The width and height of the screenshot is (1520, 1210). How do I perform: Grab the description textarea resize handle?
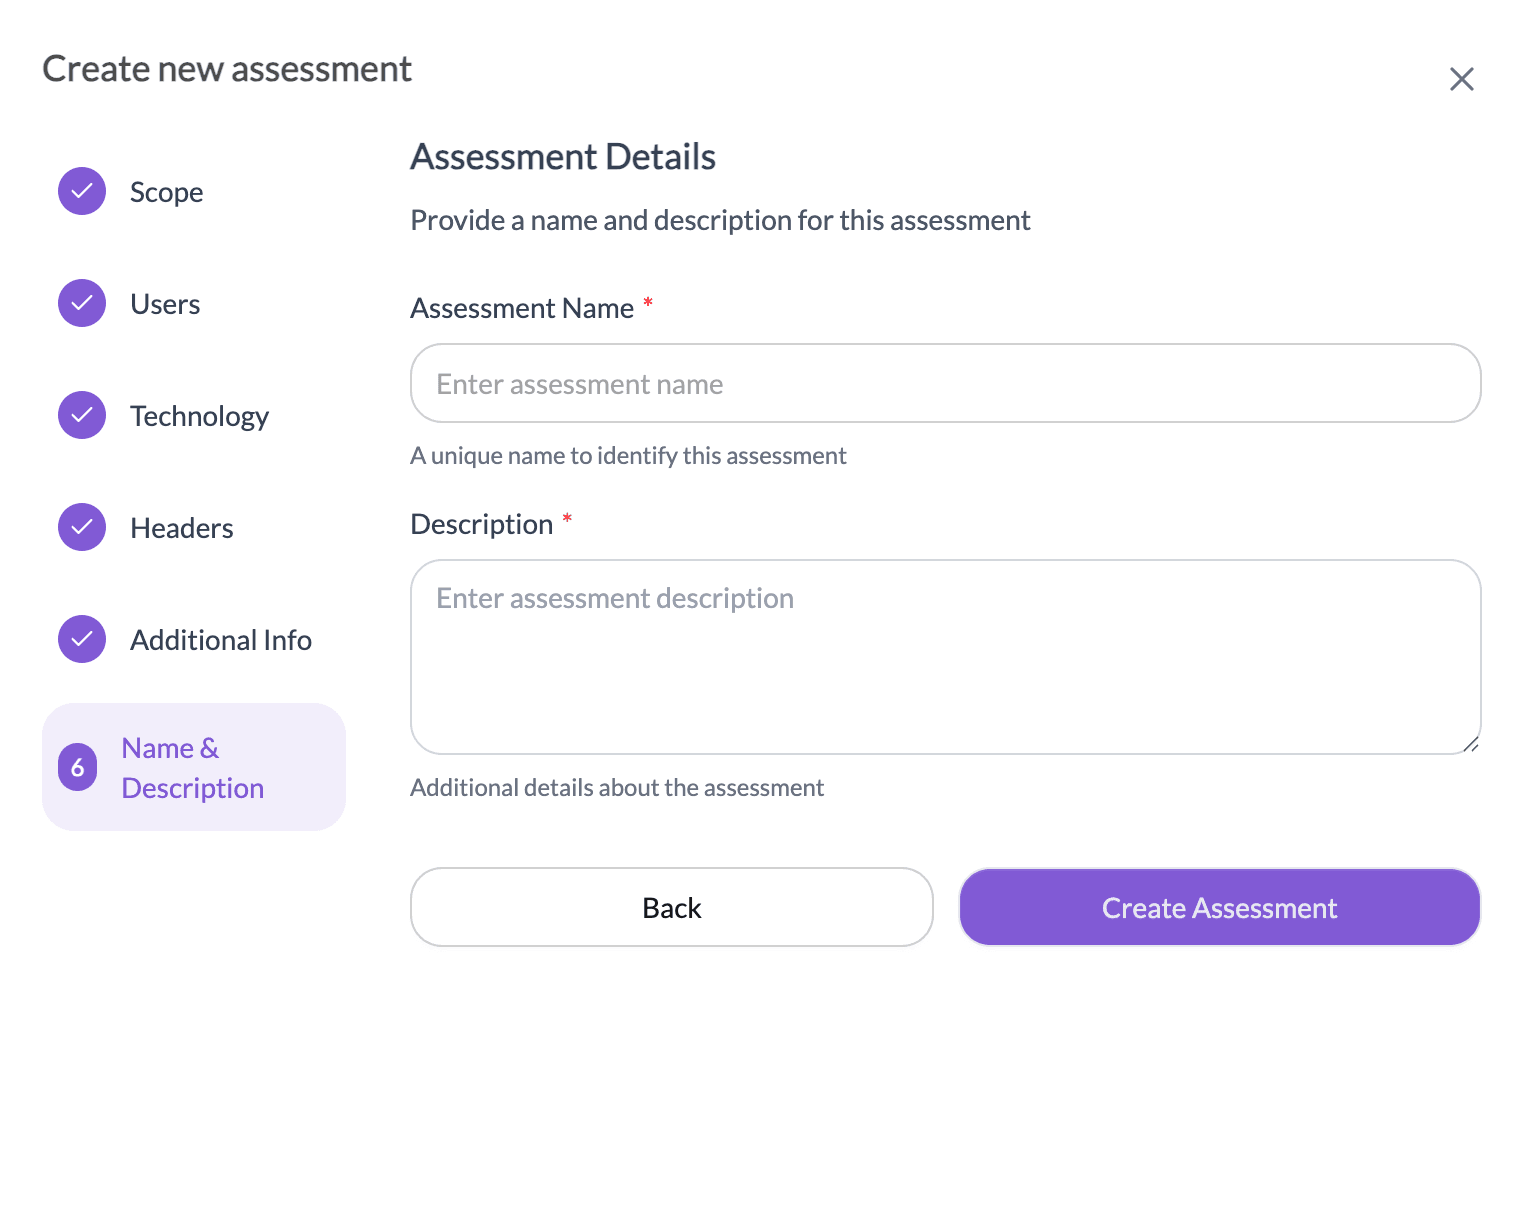pos(1471,744)
